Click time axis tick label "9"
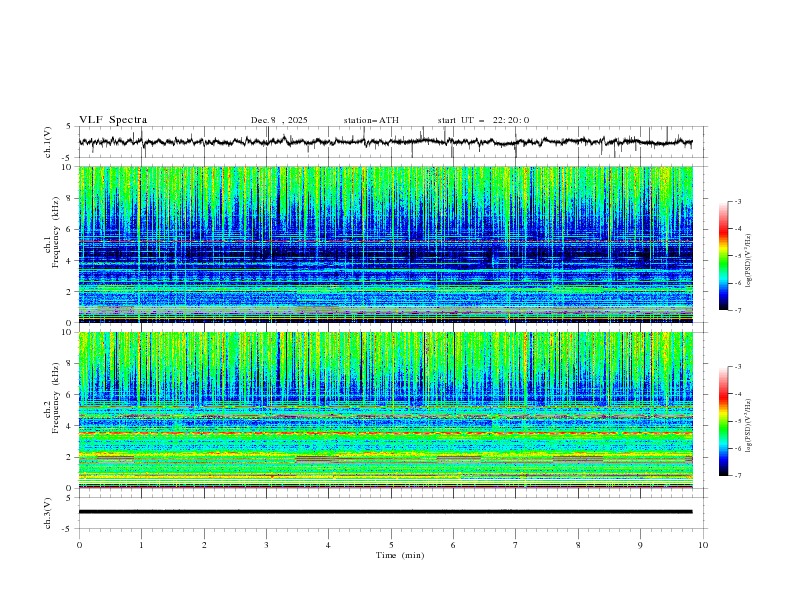 coord(640,545)
